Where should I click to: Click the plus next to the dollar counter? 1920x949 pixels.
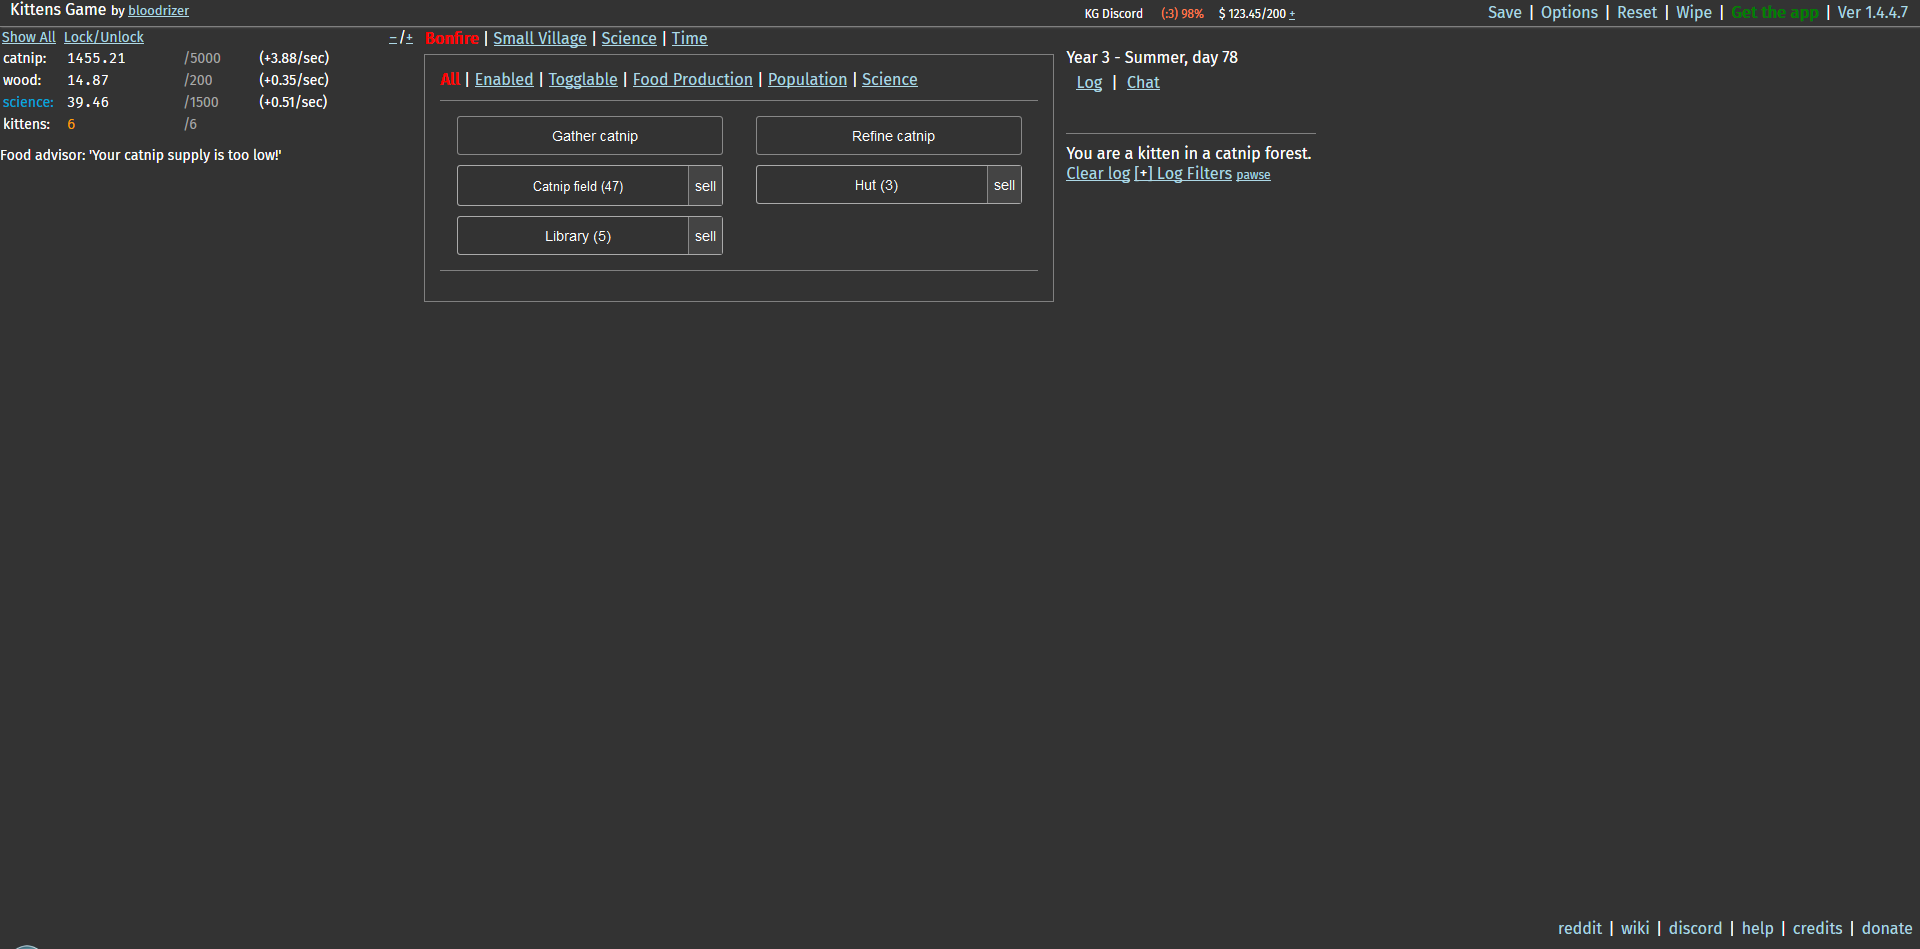(1292, 14)
